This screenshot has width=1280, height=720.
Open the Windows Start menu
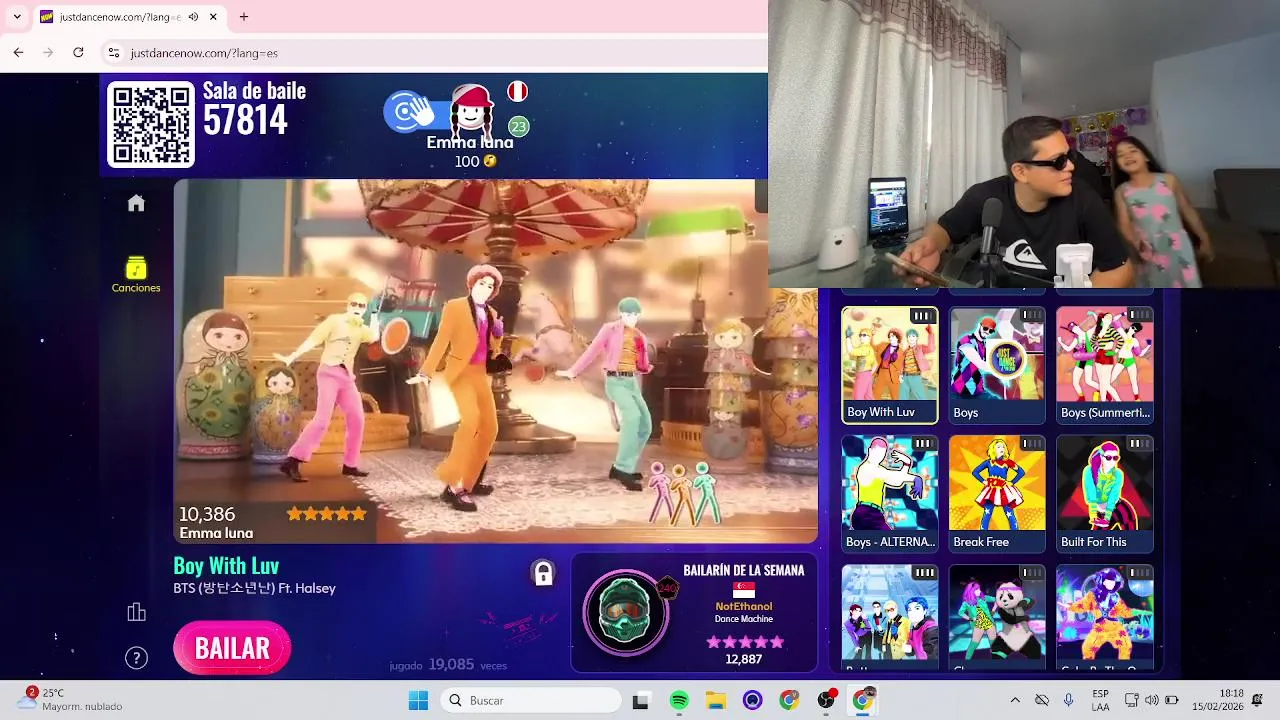[x=418, y=700]
